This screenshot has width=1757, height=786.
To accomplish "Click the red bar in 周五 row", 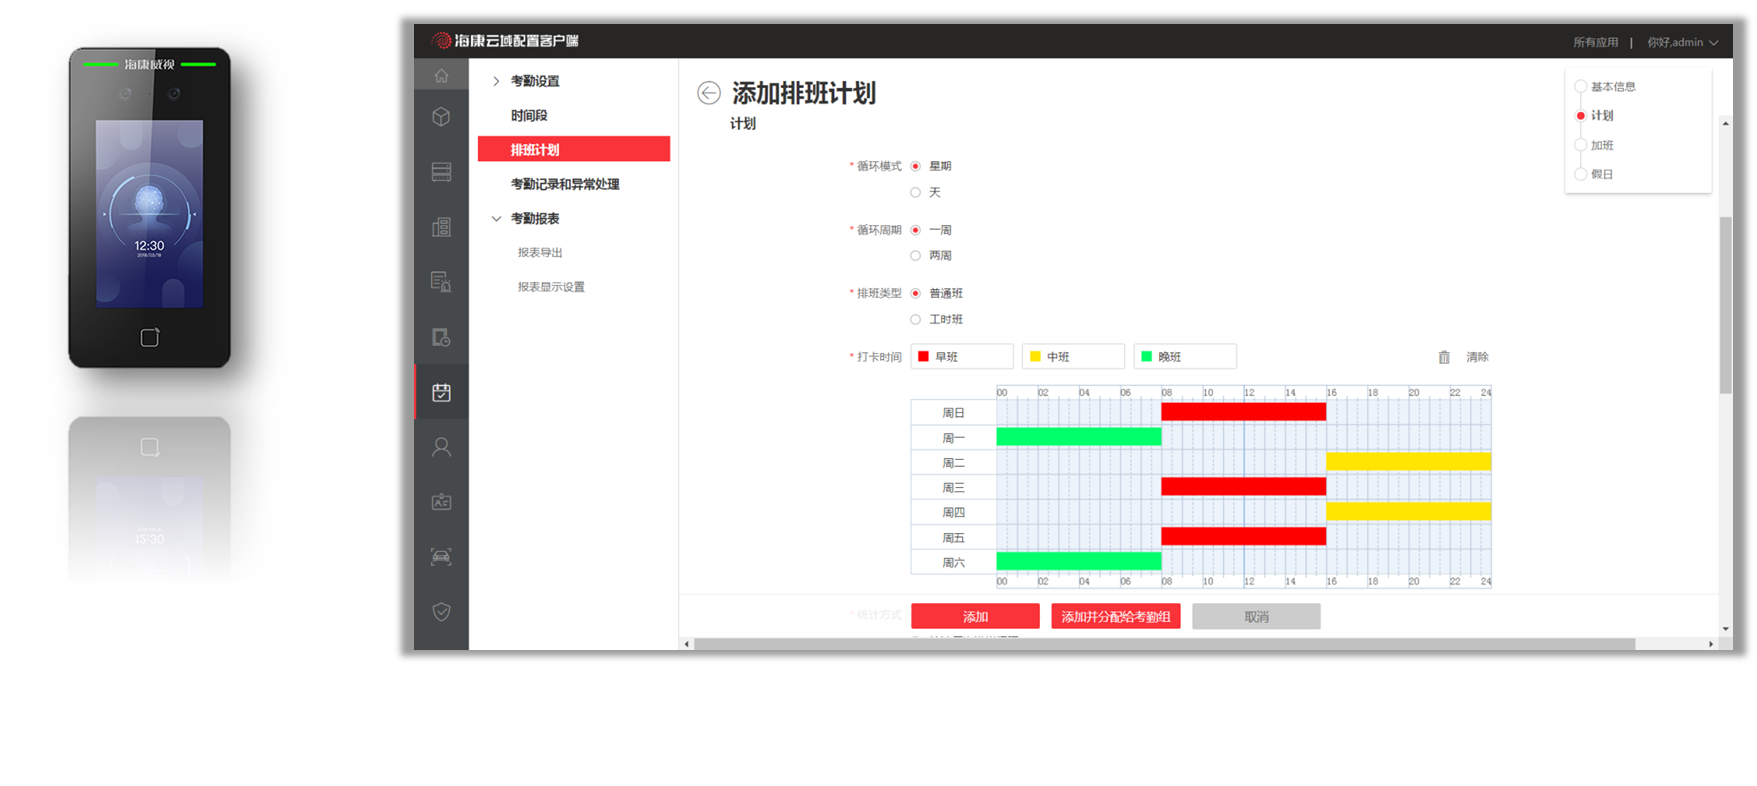I will tap(1243, 537).
